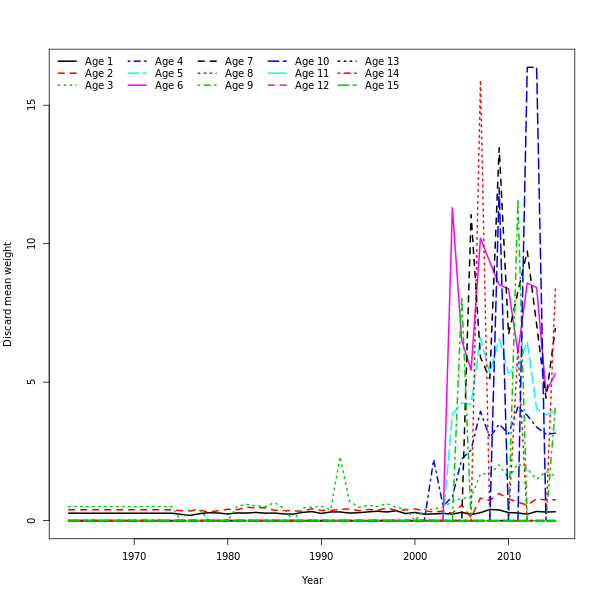The image size is (600, 600).
Task: Select the Age 8 legend entry
Action: click(239, 74)
